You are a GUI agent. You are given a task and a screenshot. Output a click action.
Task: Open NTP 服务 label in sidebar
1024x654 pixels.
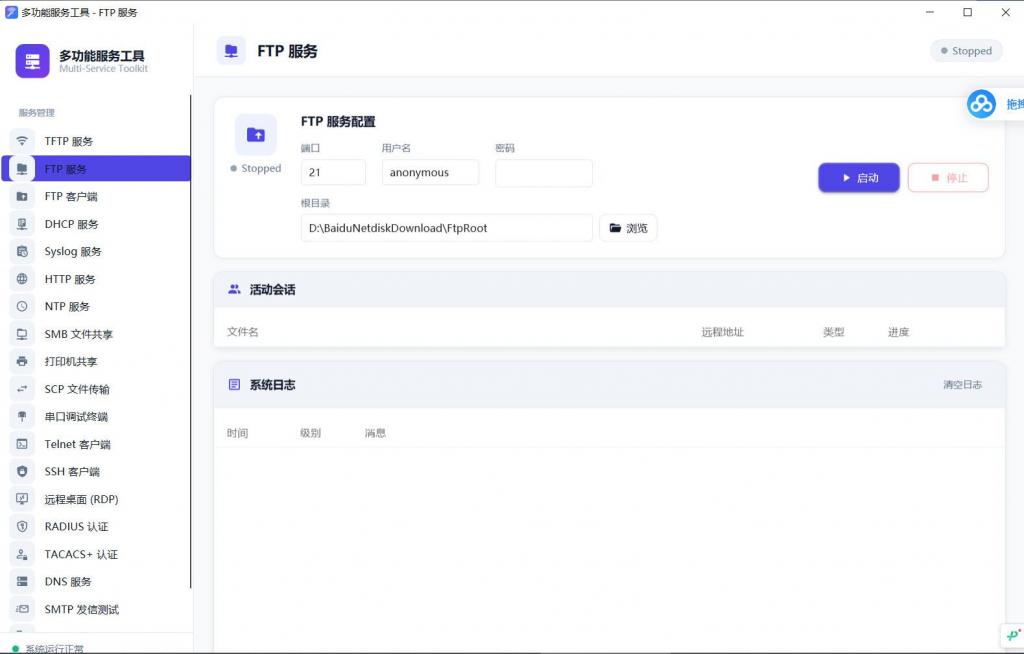pos(67,306)
